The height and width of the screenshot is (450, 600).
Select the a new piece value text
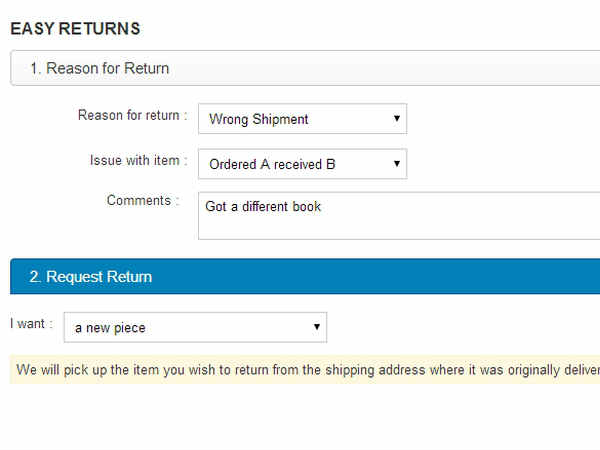(110, 328)
